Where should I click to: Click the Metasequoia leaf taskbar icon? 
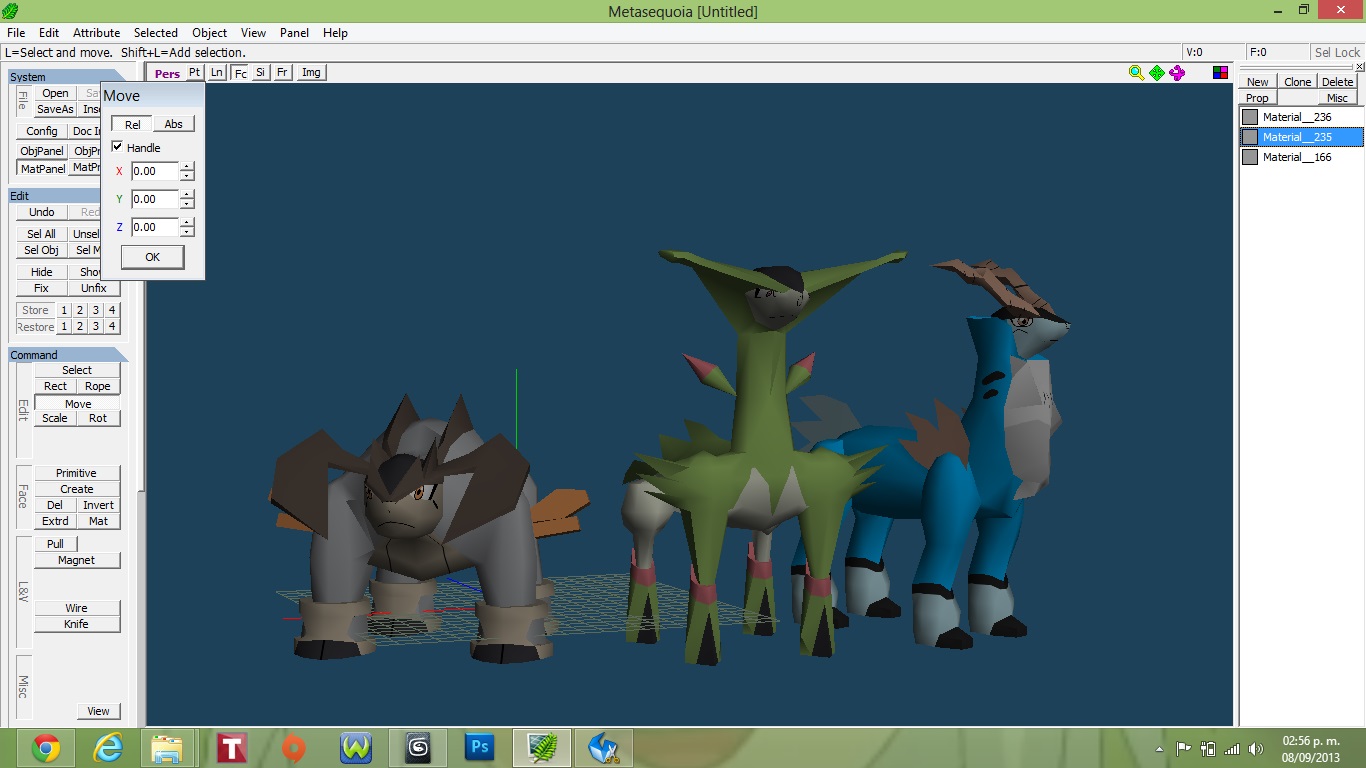(542, 748)
